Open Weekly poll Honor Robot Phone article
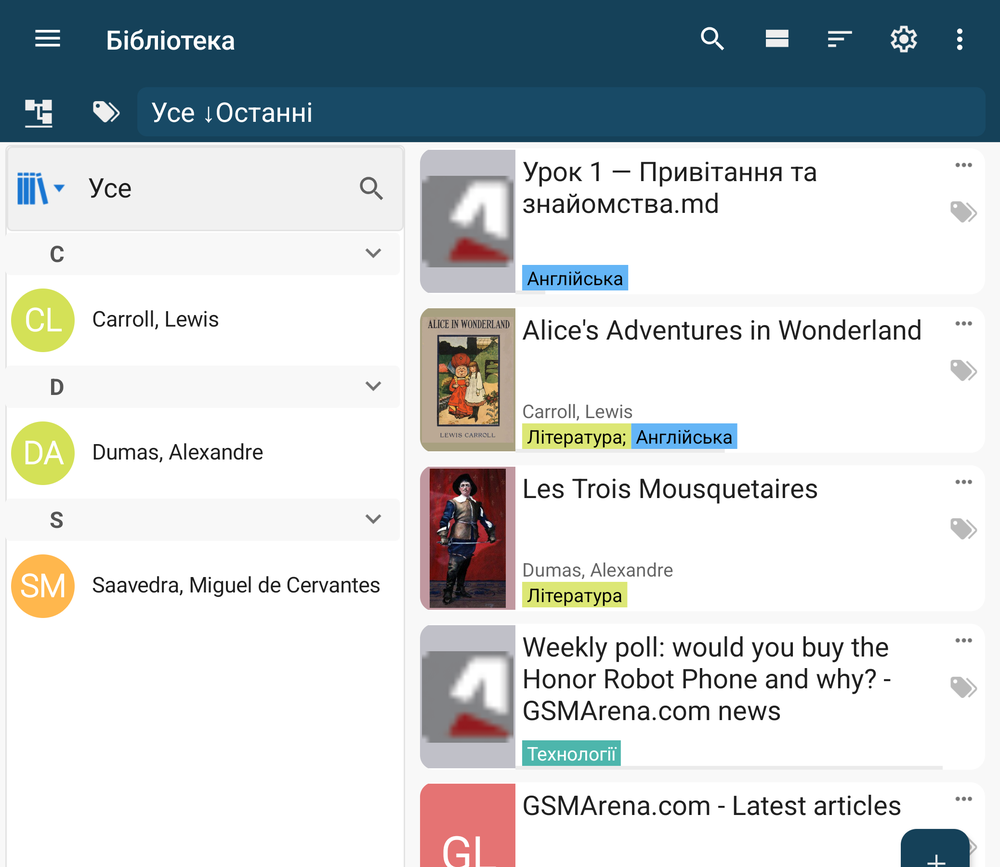Screen dimensions: 1000x867 point(707,679)
